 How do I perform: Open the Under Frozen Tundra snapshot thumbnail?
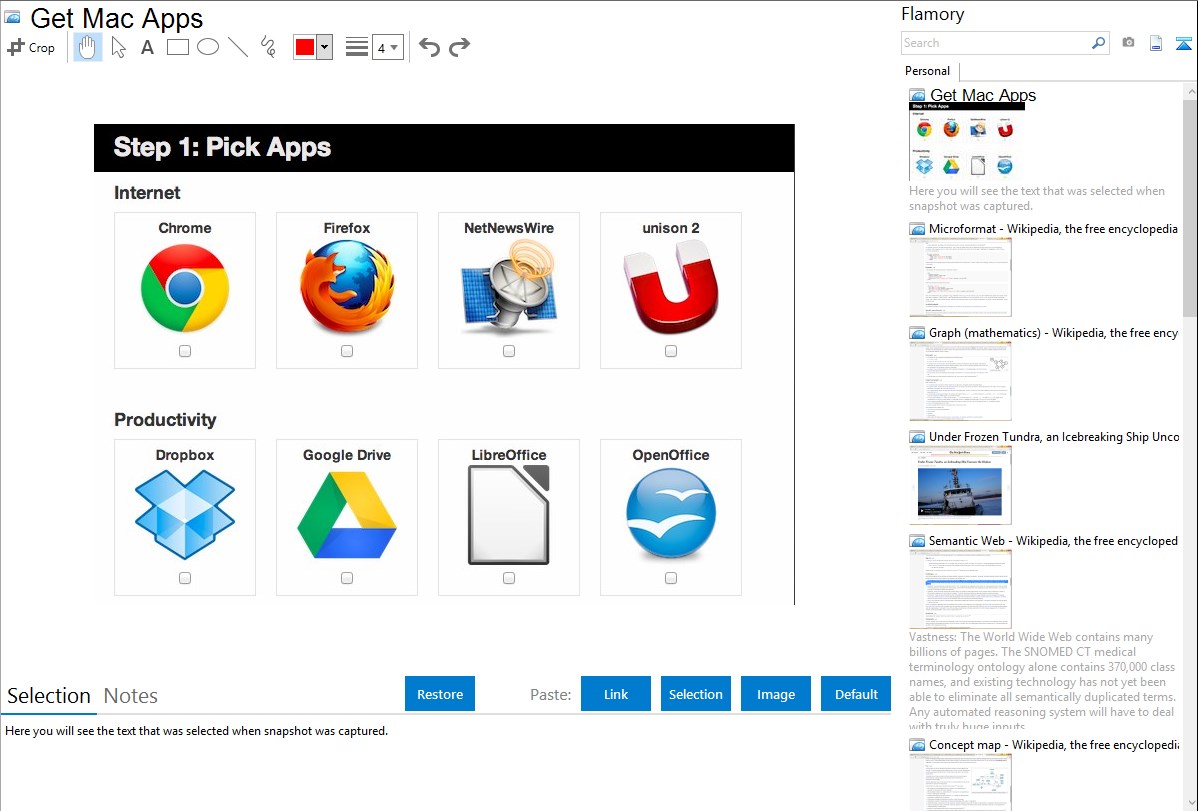pyautogui.click(x=960, y=485)
